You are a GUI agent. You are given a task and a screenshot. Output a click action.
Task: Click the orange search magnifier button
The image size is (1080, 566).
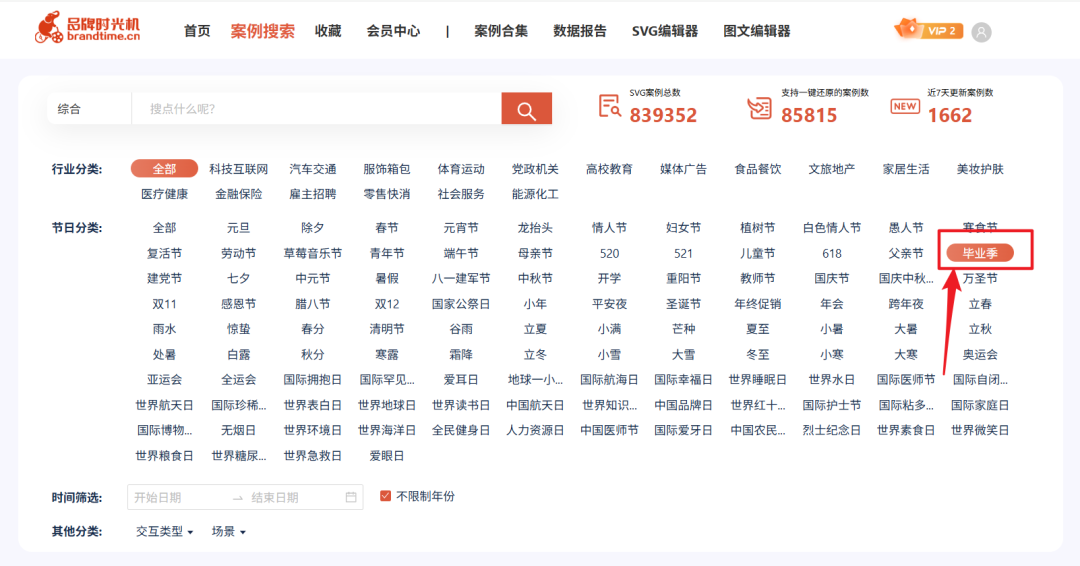coord(526,109)
